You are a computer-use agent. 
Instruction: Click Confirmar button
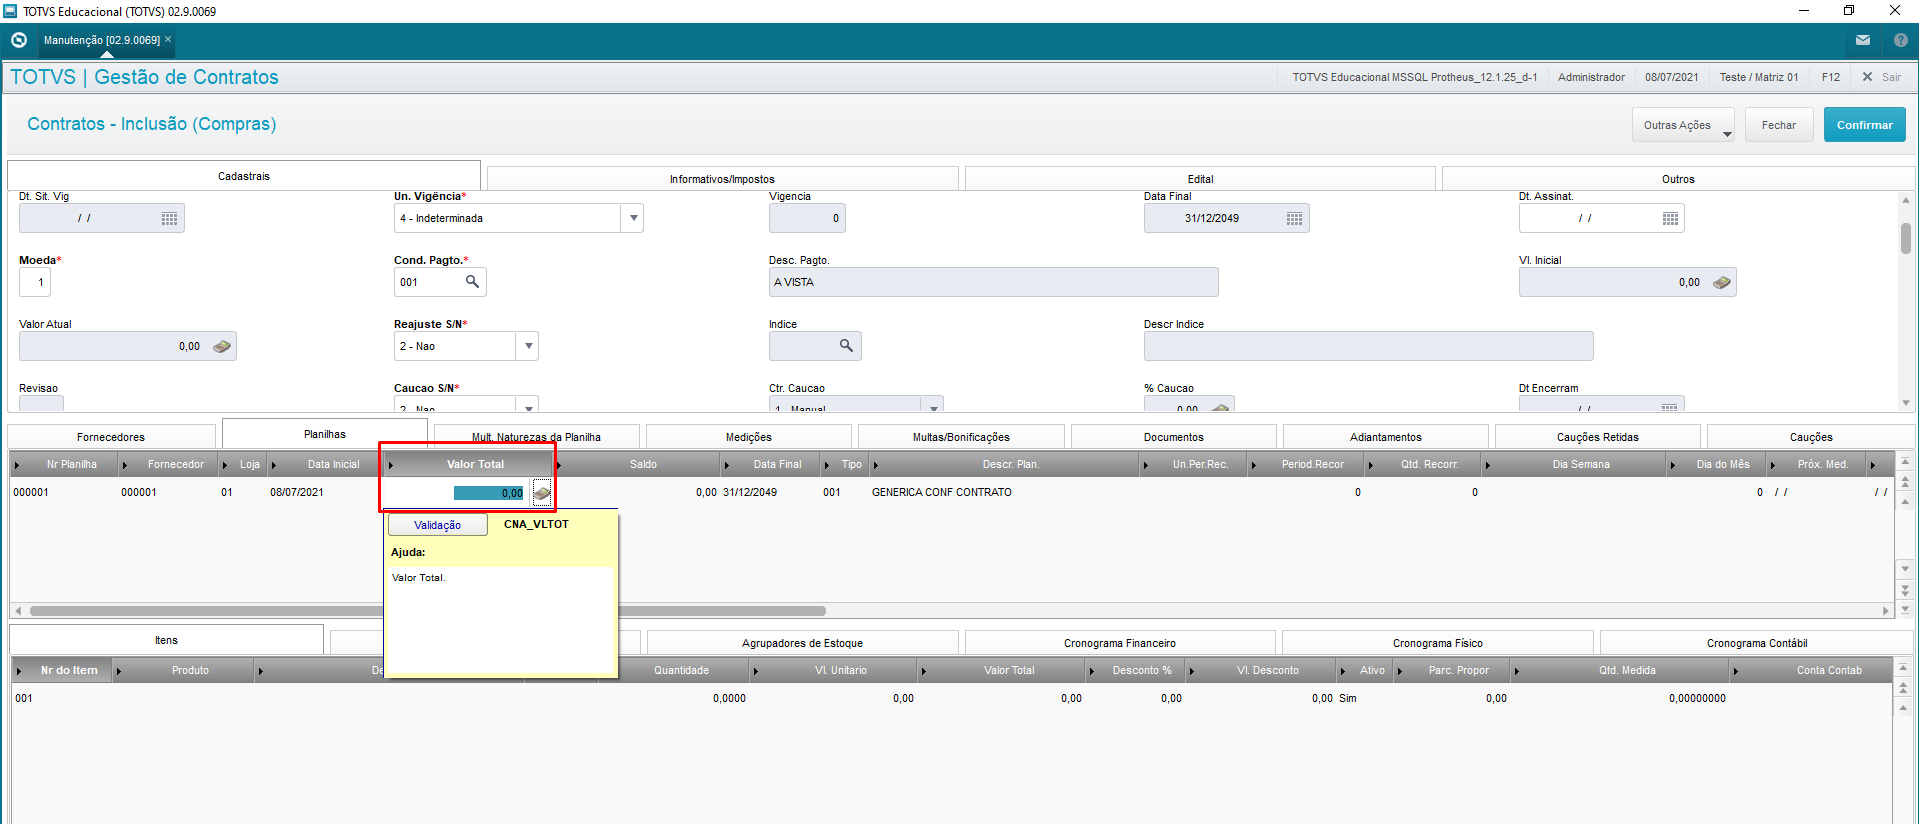(1864, 125)
